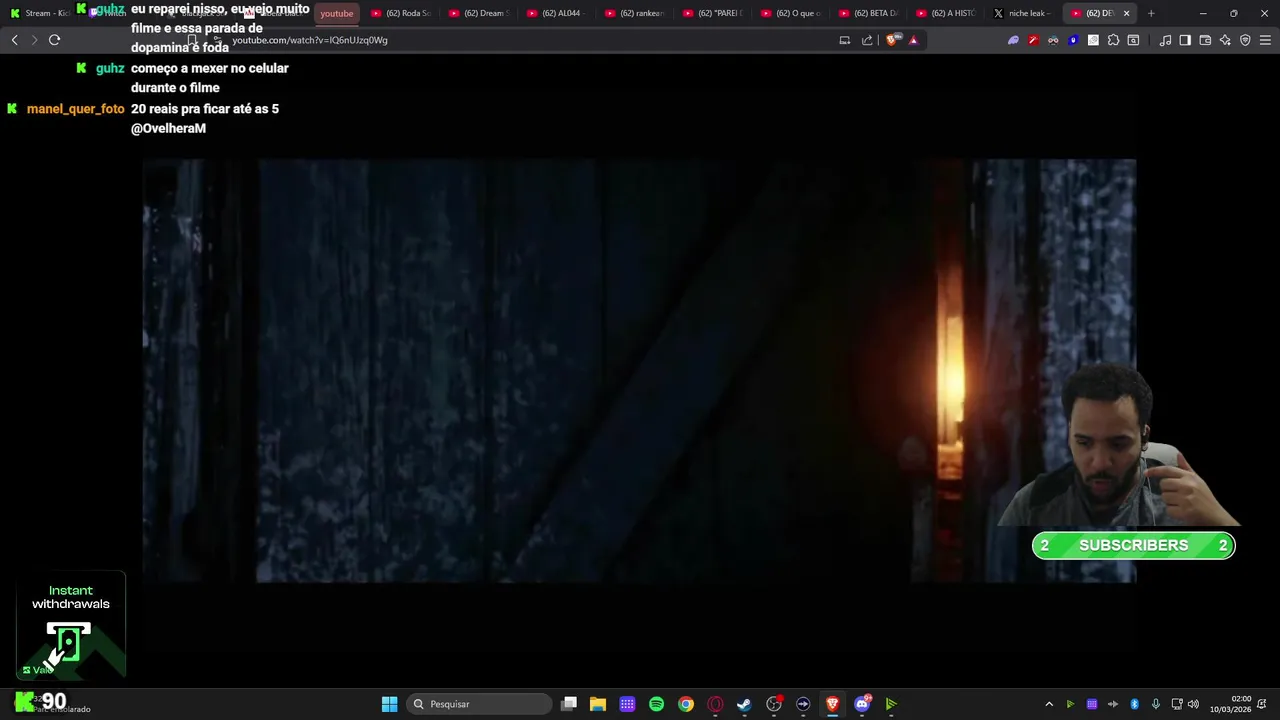This screenshot has height=720, width=1280.
Task: Switch to the '(62) Roda So' tab
Action: click(x=400, y=13)
